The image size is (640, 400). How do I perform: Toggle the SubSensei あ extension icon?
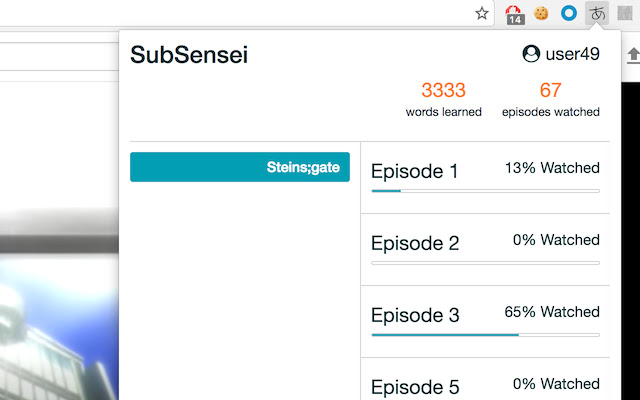point(598,14)
